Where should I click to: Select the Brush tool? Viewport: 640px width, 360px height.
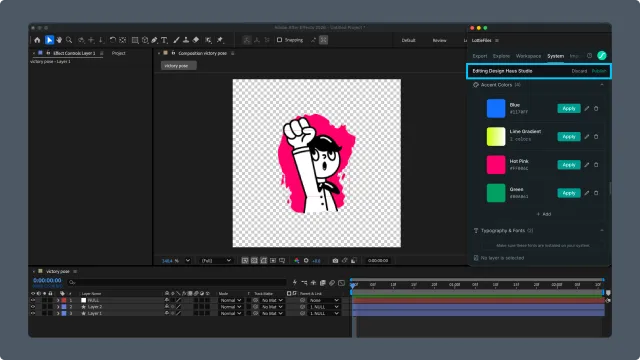pos(176,40)
